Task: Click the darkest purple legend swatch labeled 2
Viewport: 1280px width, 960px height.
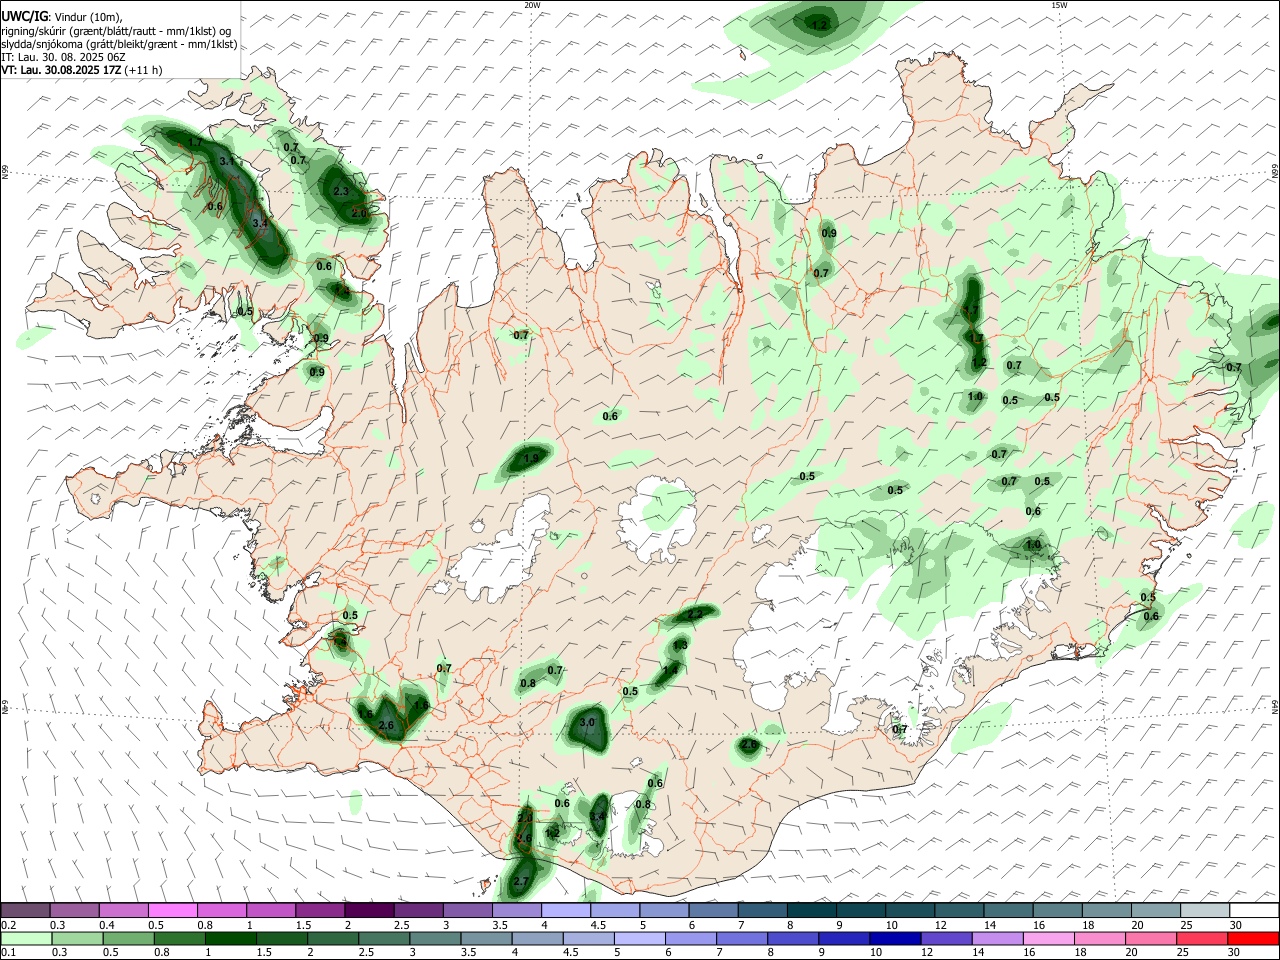Action: click(368, 911)
